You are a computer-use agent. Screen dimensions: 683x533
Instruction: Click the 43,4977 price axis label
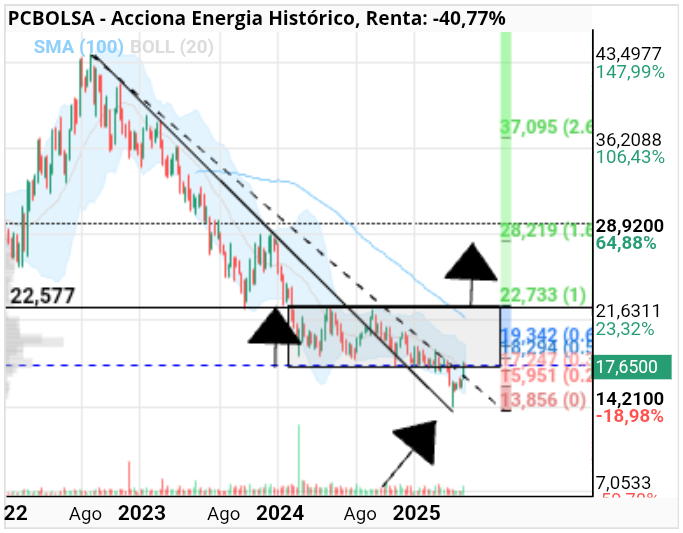[629, 54]
